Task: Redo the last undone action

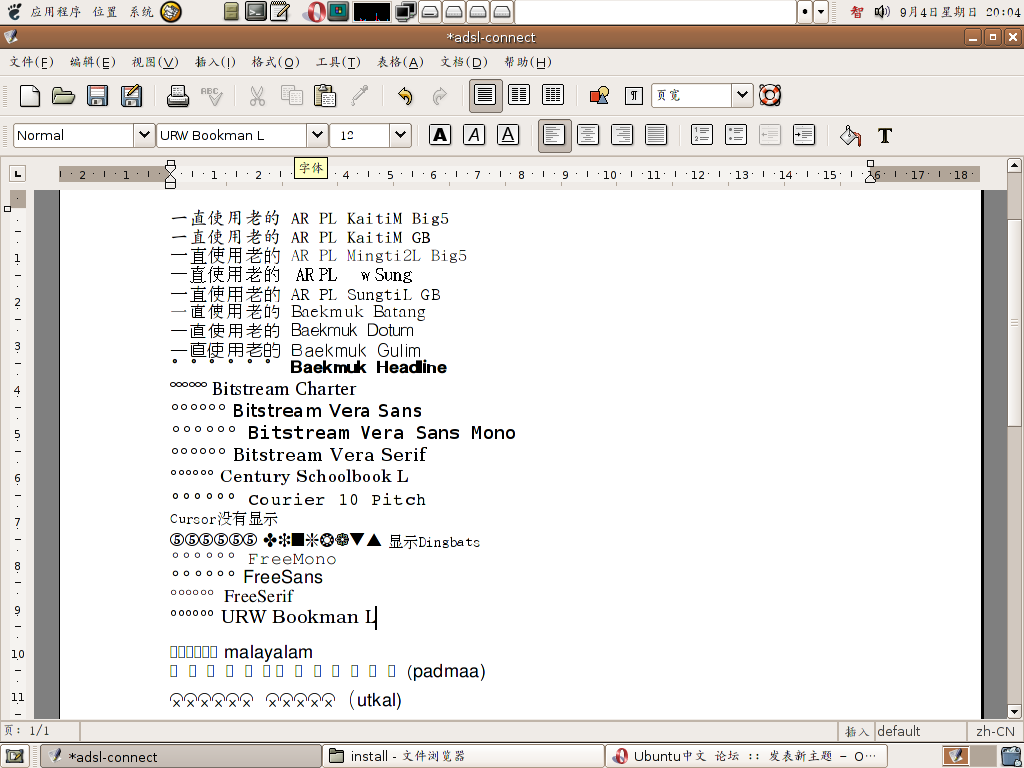Action: (x=440, y=95)
